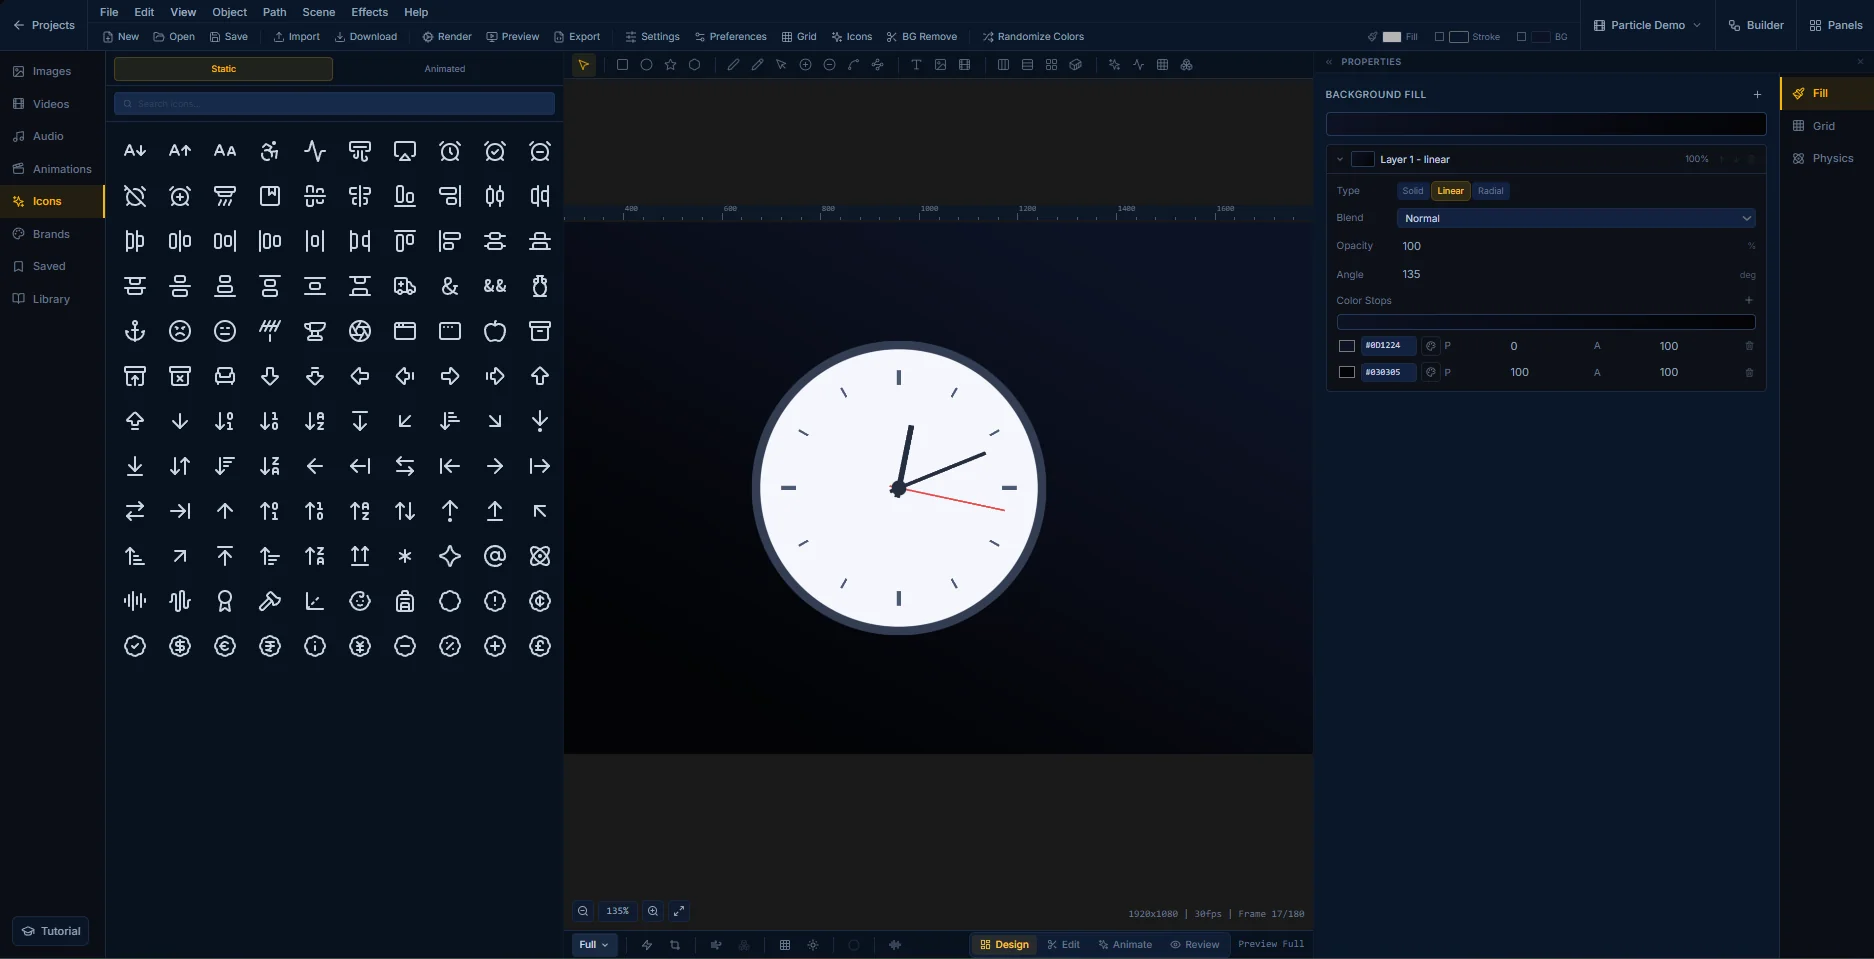Select the video film-strip tool

click(964, 65)
